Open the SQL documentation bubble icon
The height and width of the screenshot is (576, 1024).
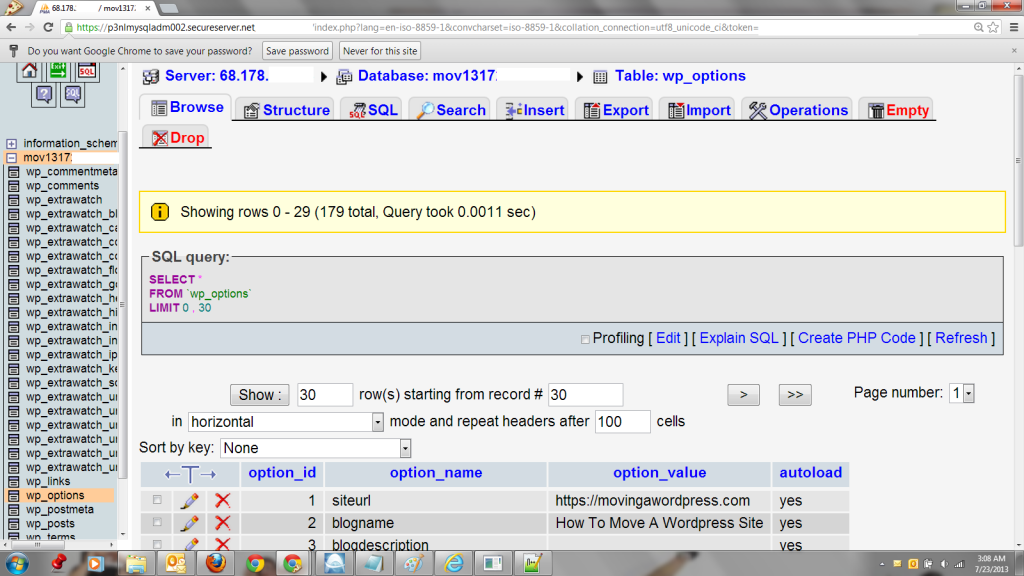coord(72,95)
